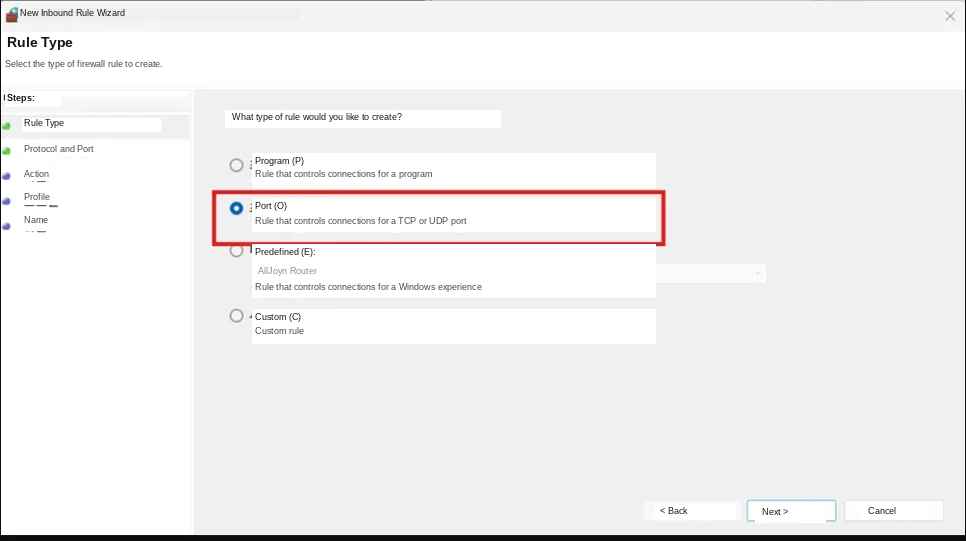Click the 'Rule Type' page heading

tap(39, 43)
